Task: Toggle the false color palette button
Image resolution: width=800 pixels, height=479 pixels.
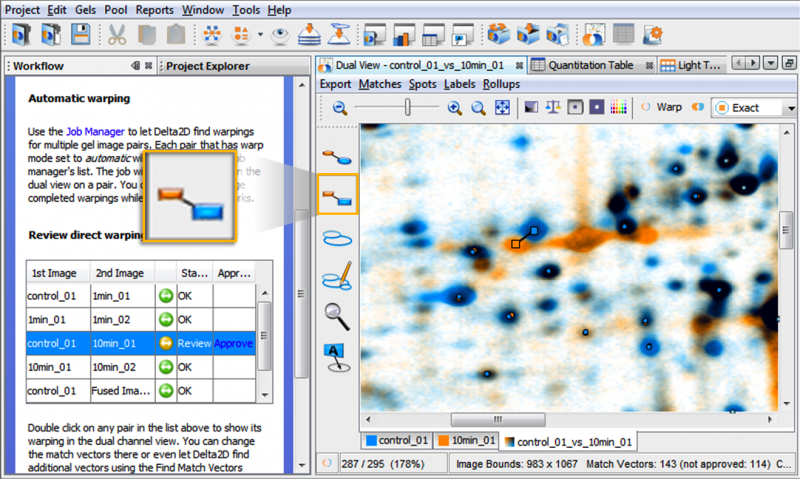Action: coord(619,107)
